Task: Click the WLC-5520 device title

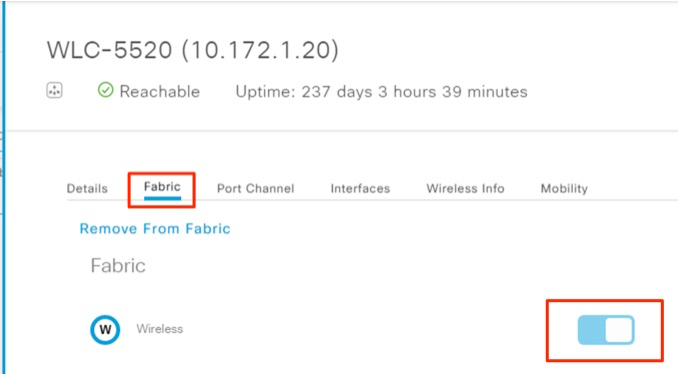Action: coord(109,50)
